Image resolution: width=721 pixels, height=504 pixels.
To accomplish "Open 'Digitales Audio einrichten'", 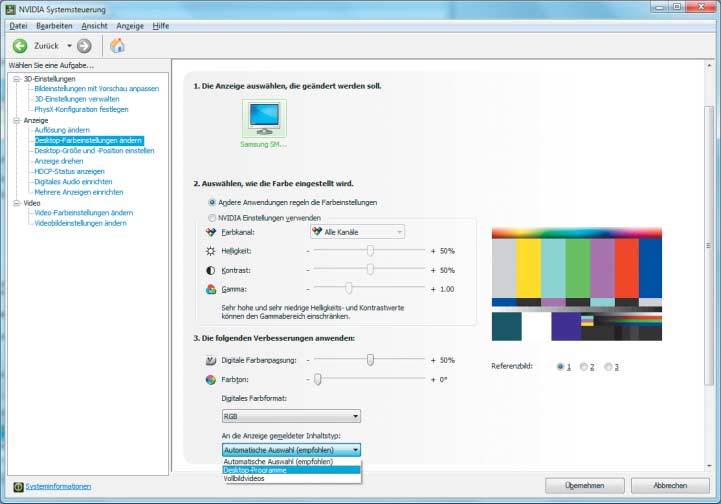I will coord(73,182).
